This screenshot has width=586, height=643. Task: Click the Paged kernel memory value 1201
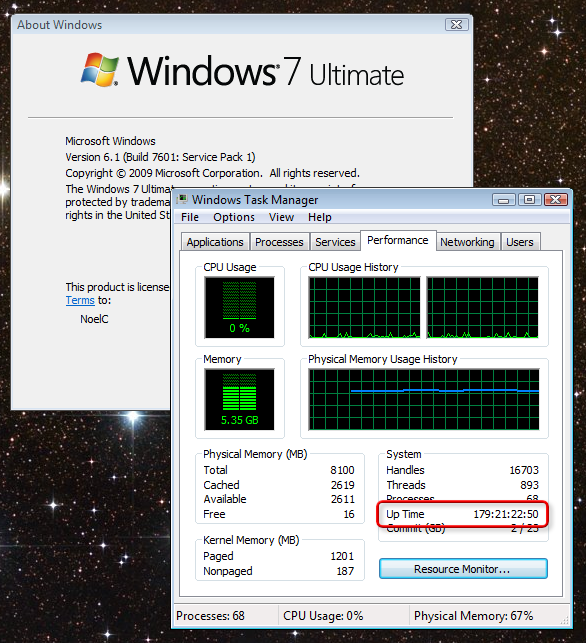tap(342, 556)
